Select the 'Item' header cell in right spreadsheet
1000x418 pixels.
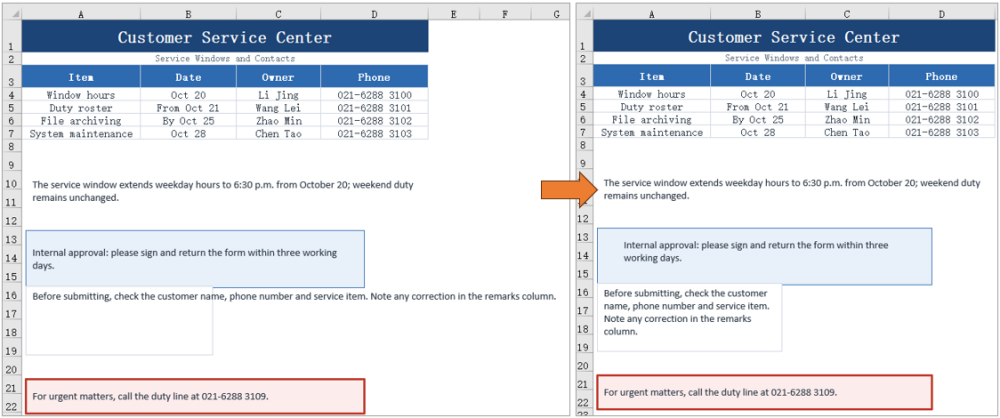[x=651, y=76]
